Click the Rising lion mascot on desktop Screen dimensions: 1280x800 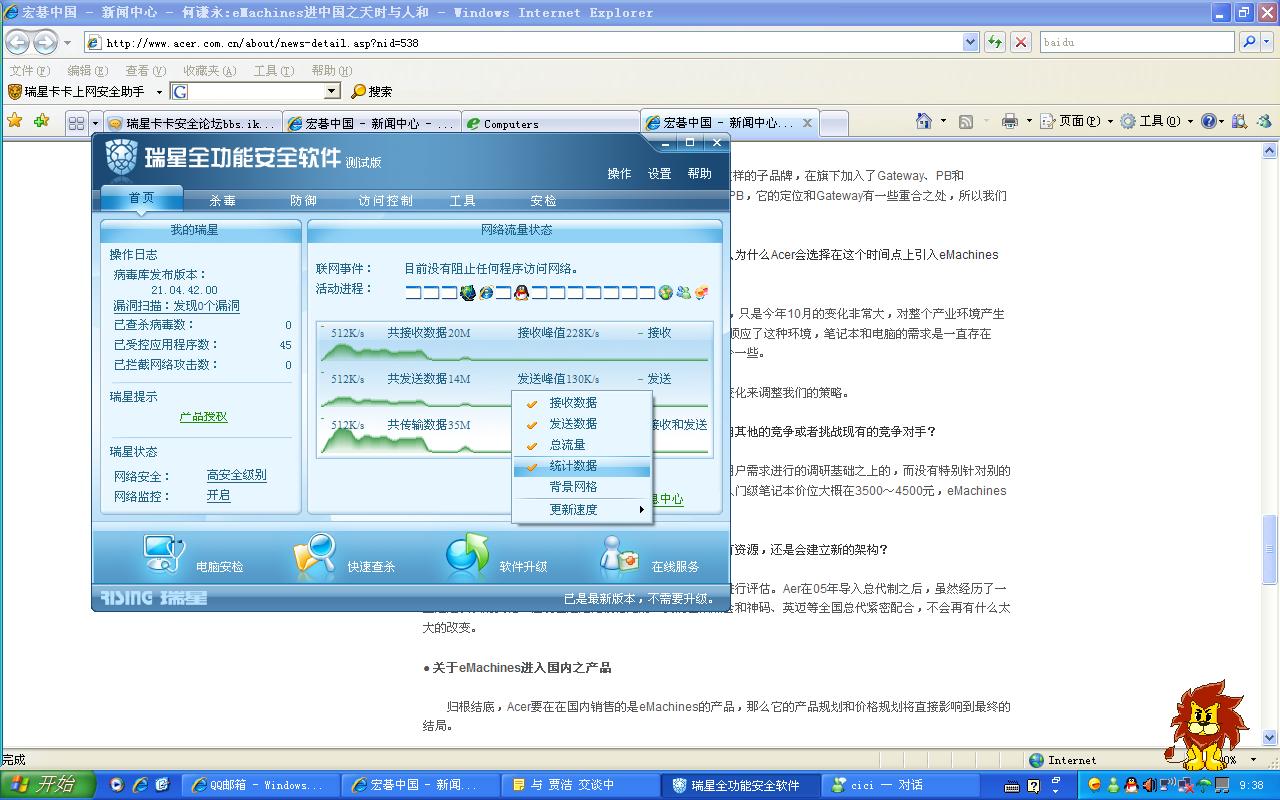click(1207, 725)
